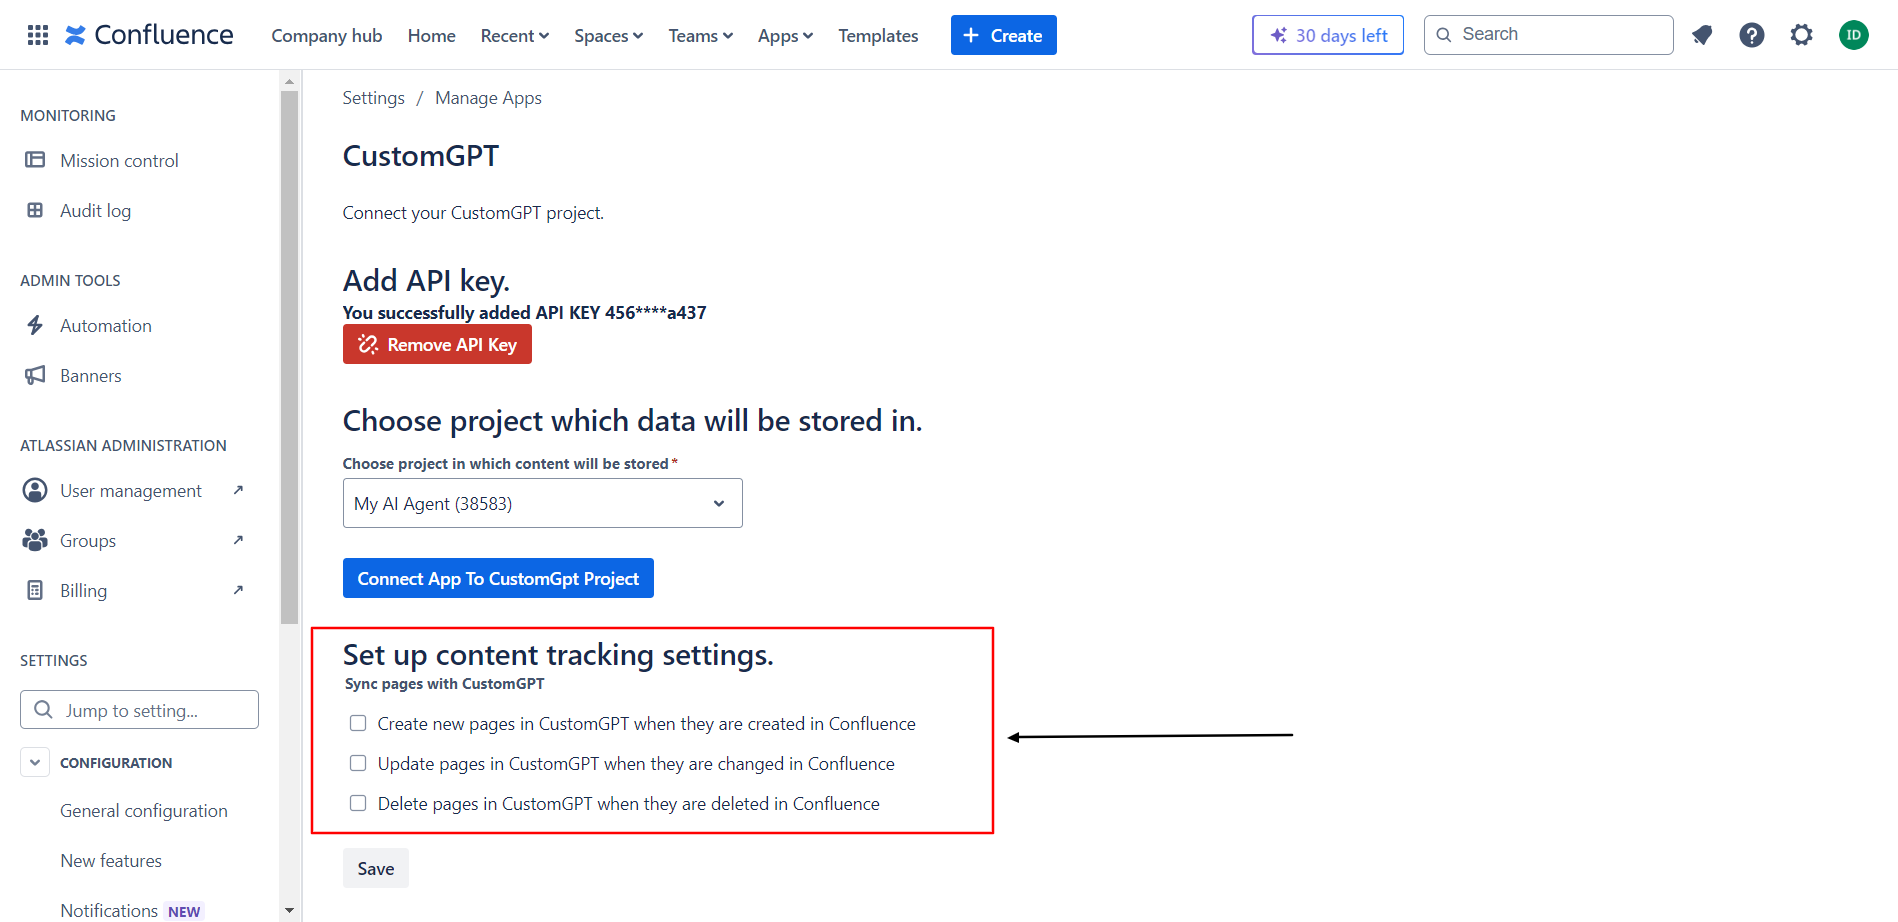Open the ID profile avatar
1898x922 pixels.
(x=1854, y=35)
